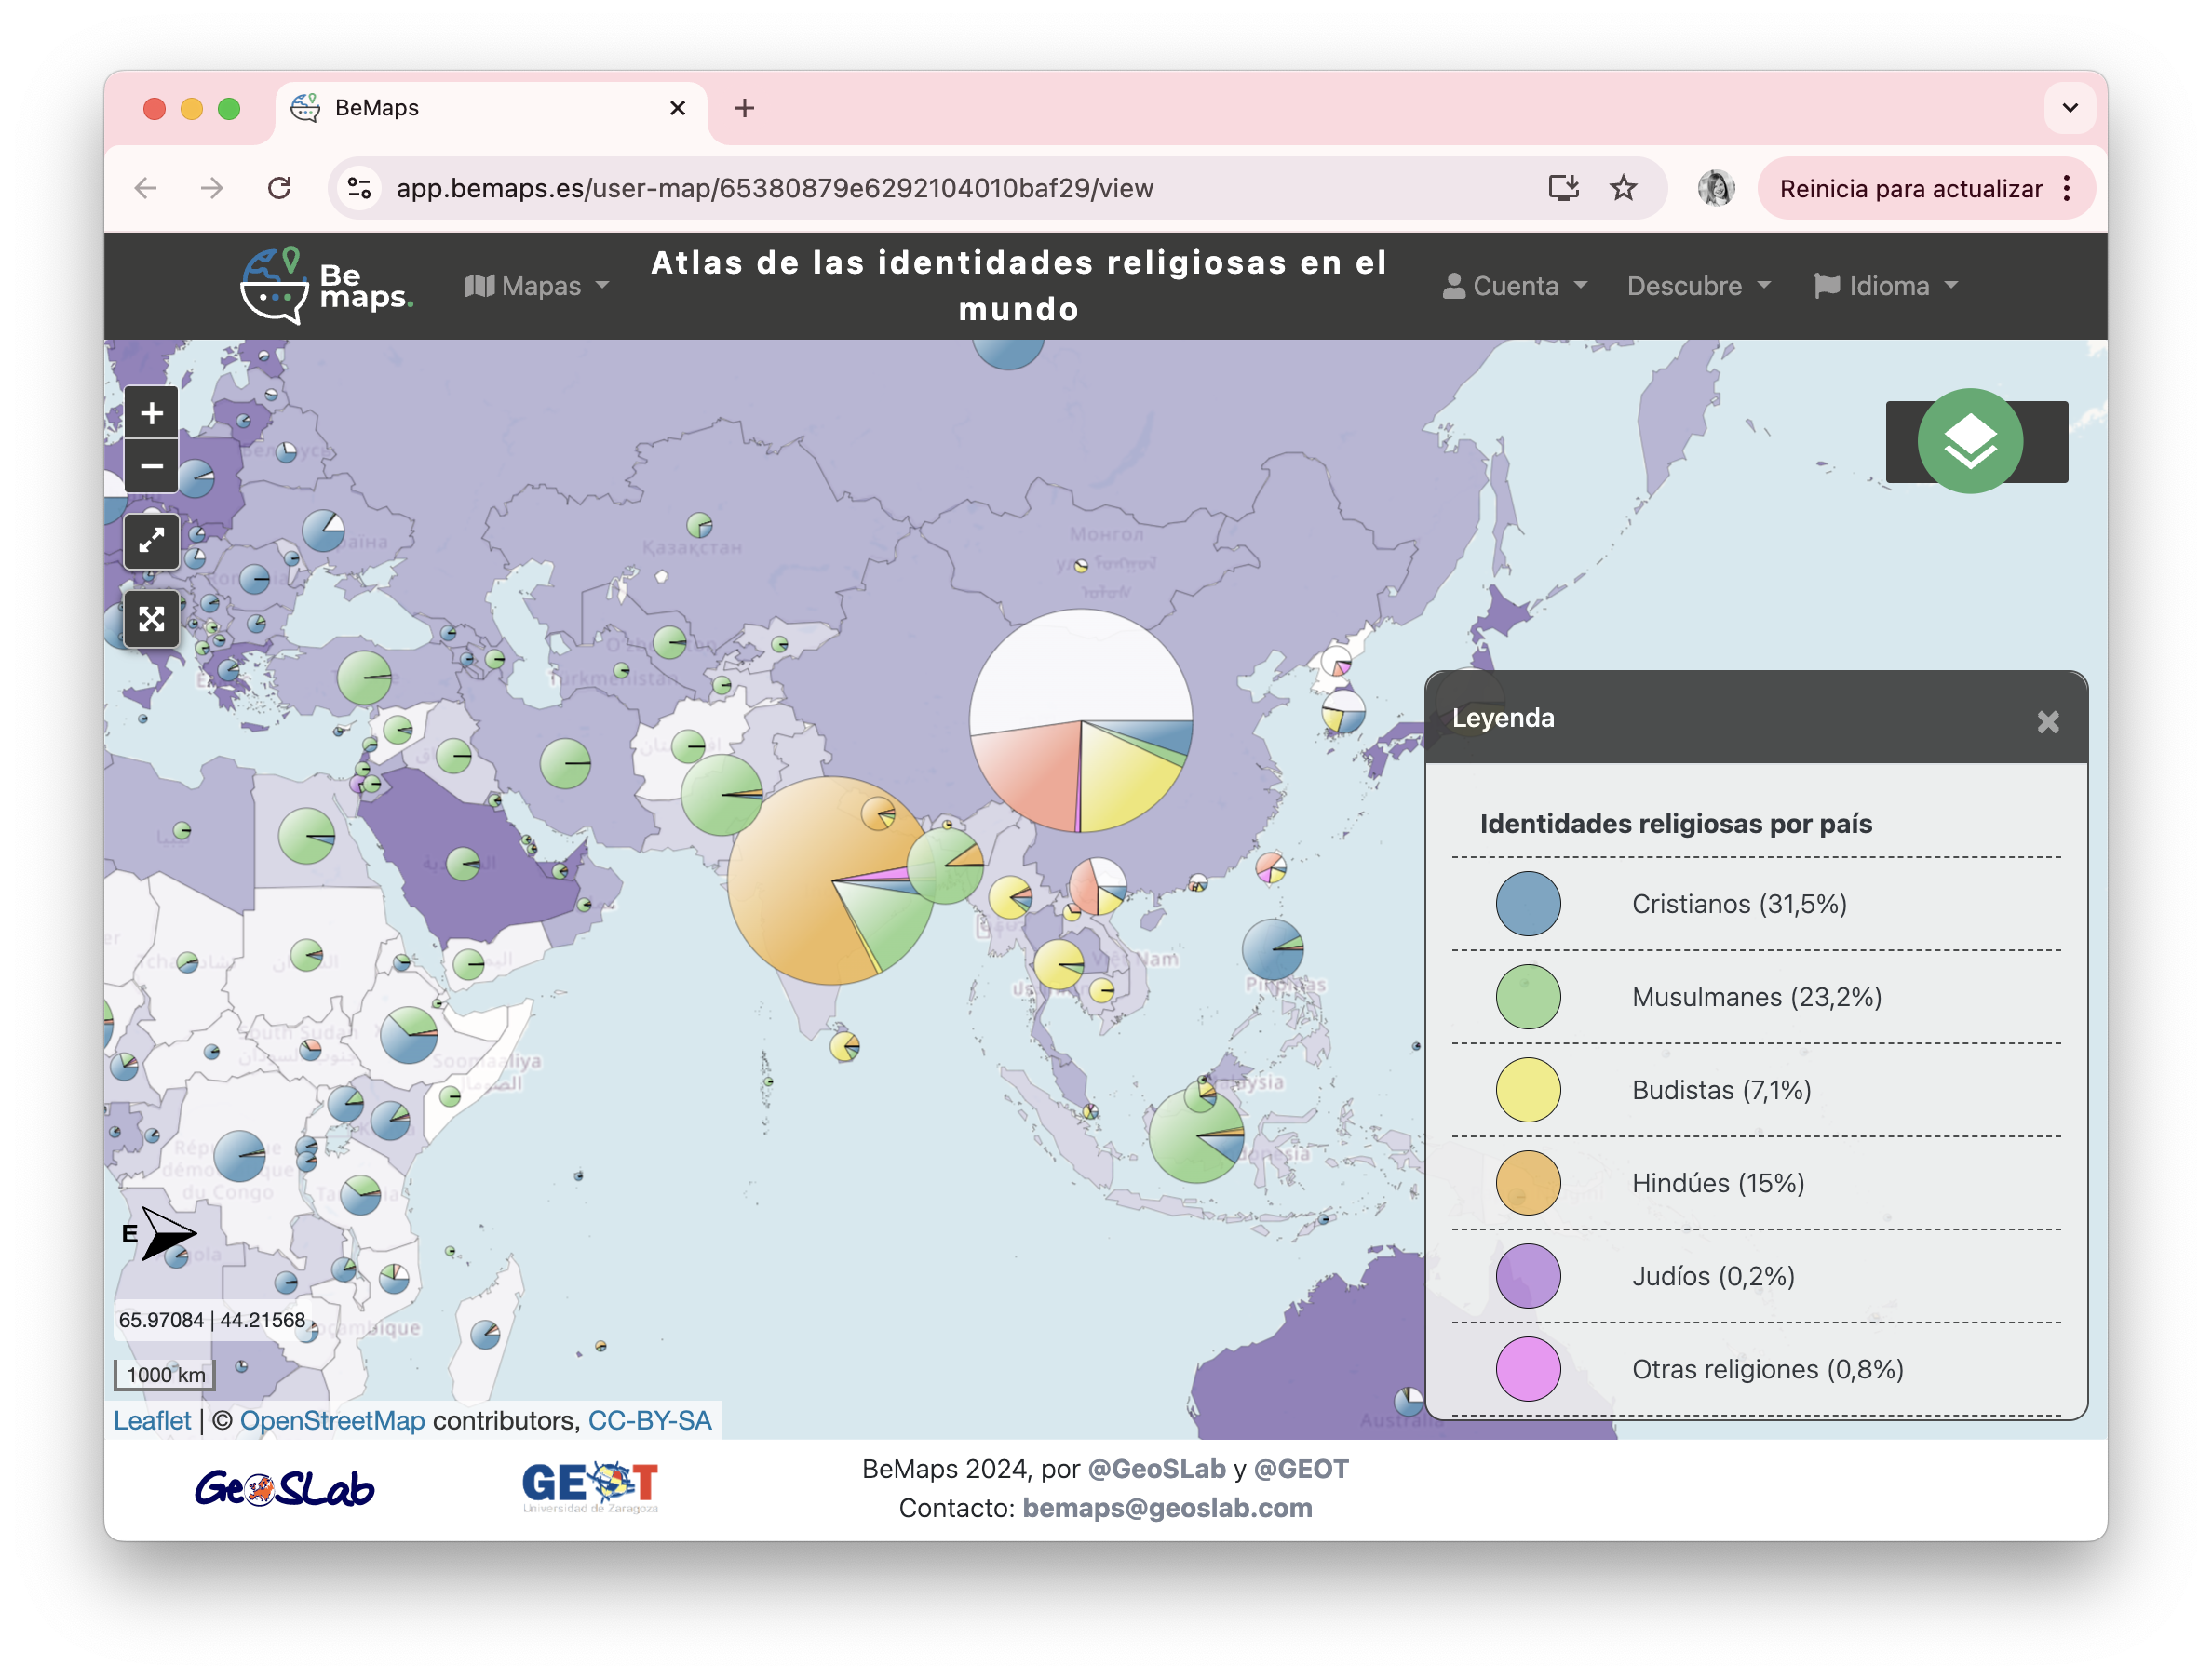Click the Otras religiones pink swatch

tap(1527, 1369)
